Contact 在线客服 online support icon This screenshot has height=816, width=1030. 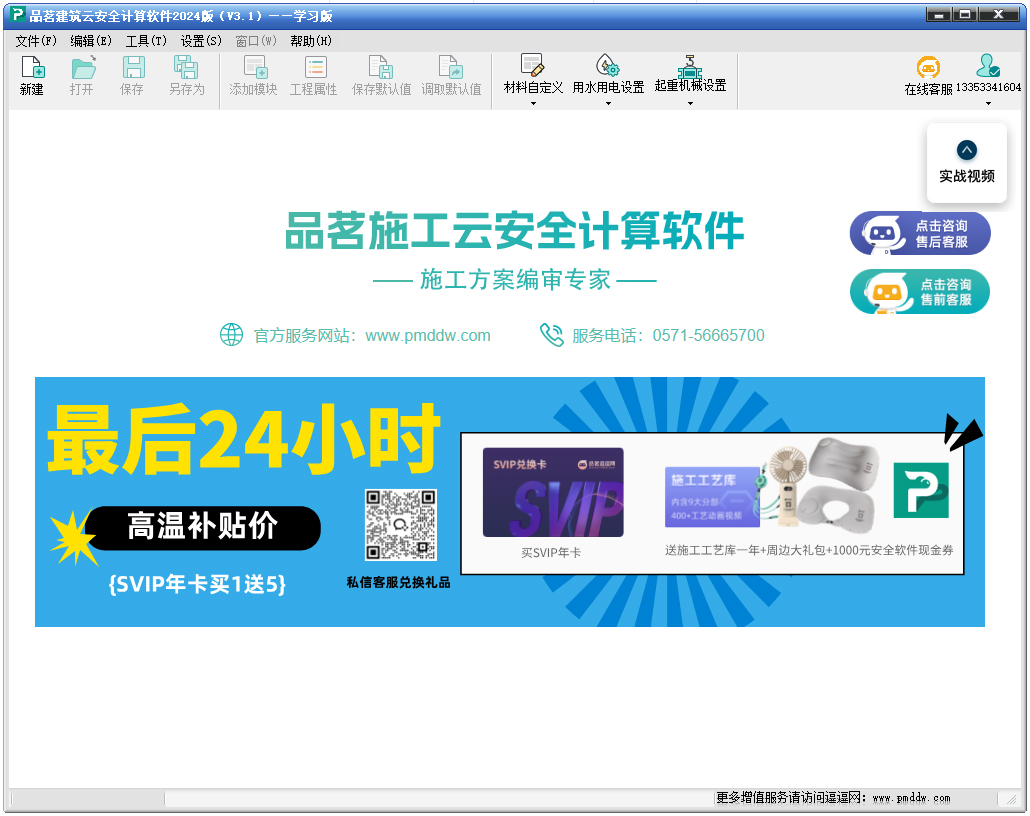point(928,67)
